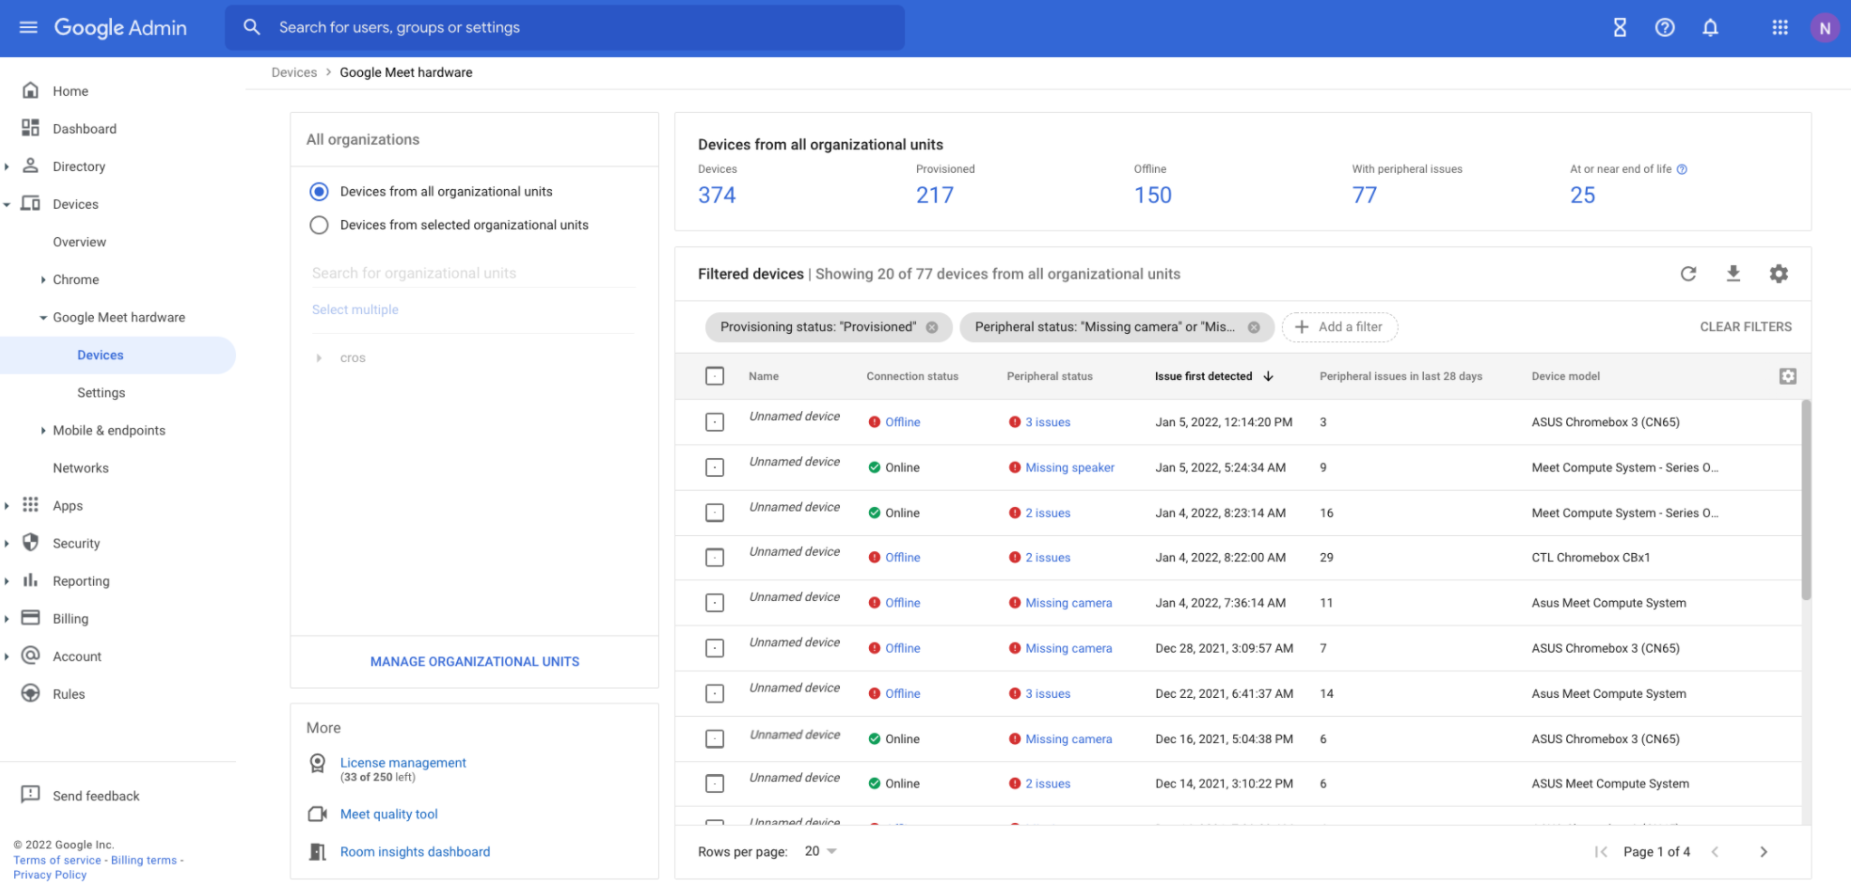Expand the Directory section arrow
Viewport: 1851px width, 887px height.
click(7, 167)
